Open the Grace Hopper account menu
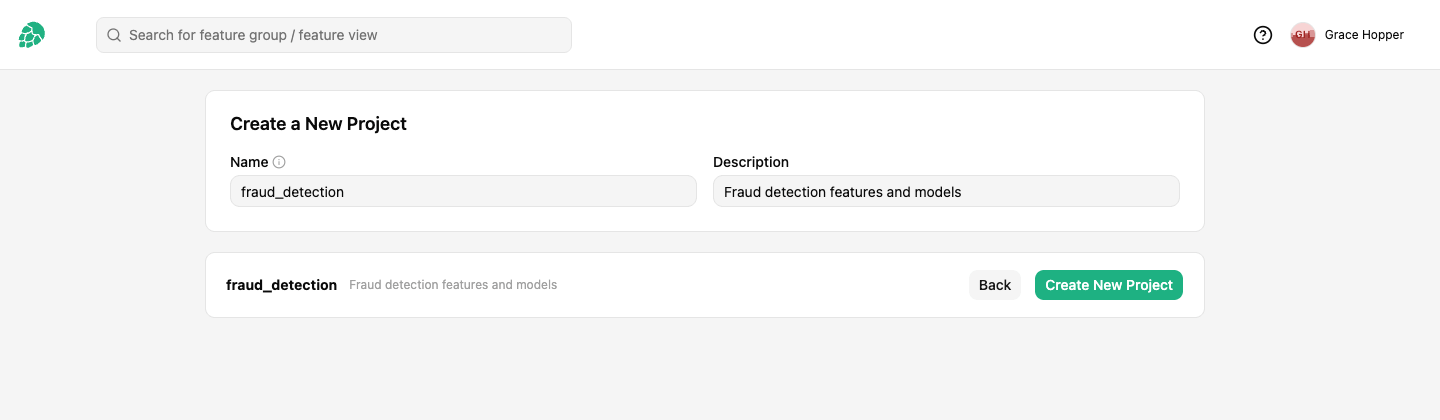1440x420 pixels. point(1364,35)
